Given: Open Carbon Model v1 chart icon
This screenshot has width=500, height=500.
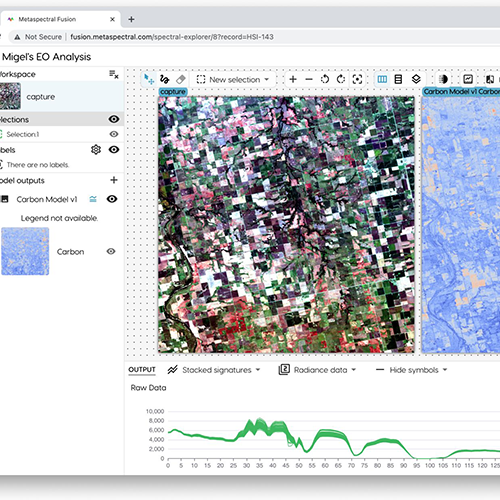Looking at the screenshot, I should click(x=93, y=199).
